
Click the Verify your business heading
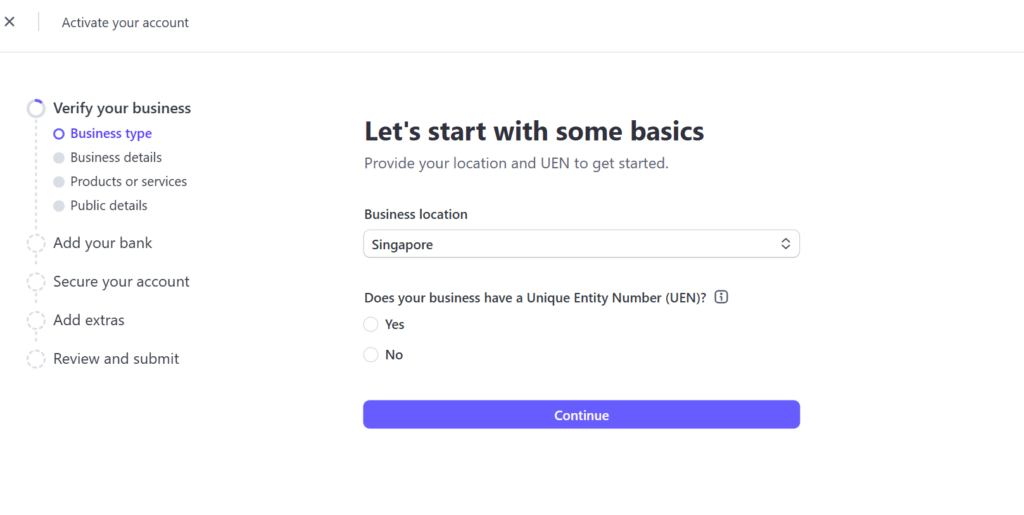click(122, 109)
